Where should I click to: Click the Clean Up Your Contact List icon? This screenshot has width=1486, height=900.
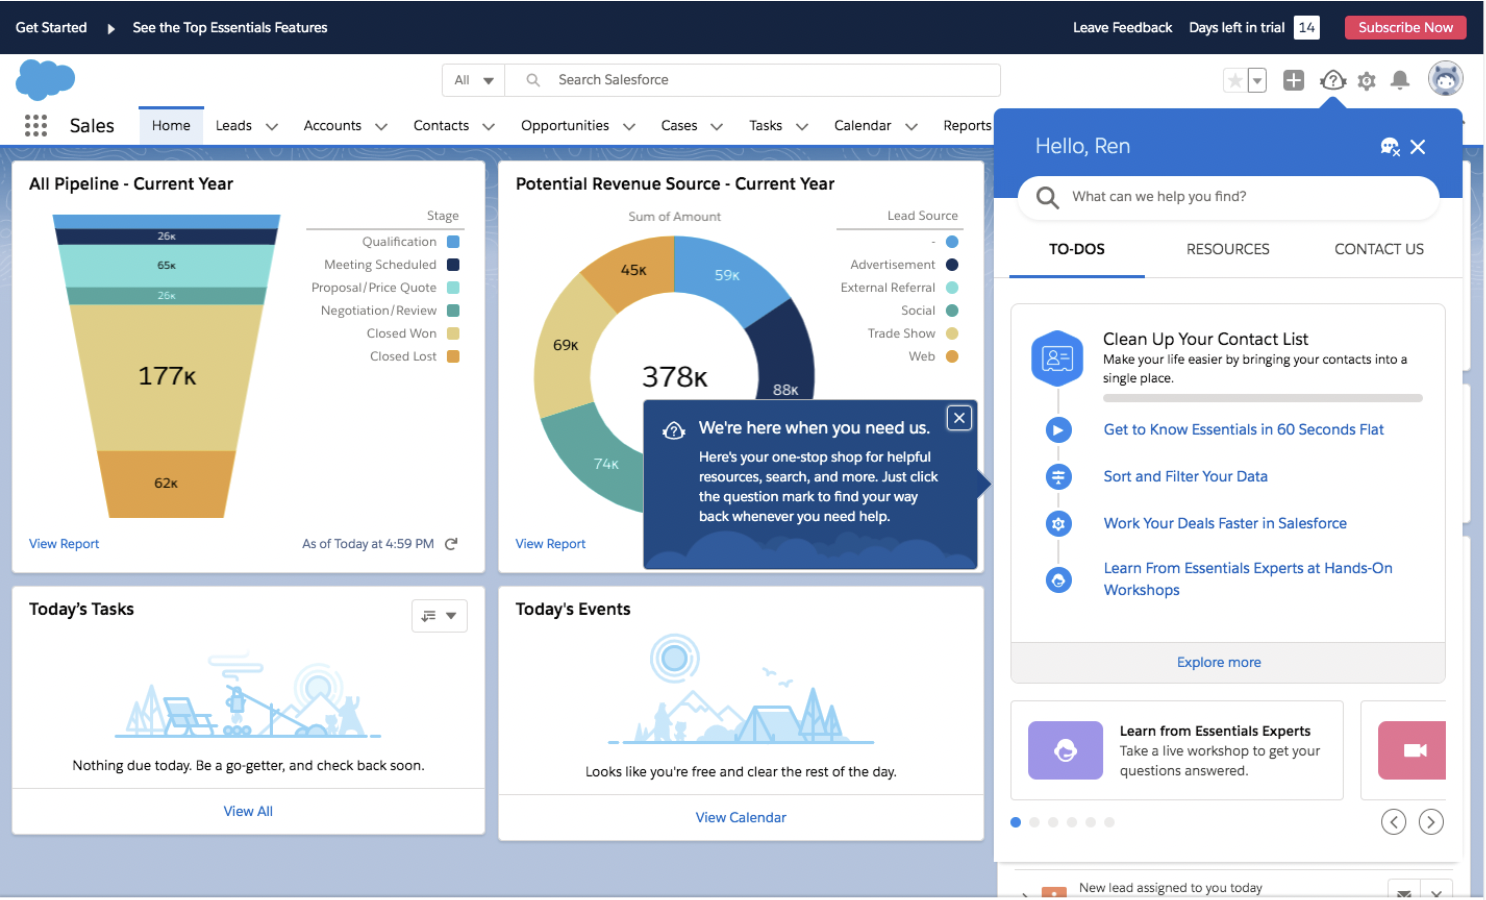[1057, 358]
